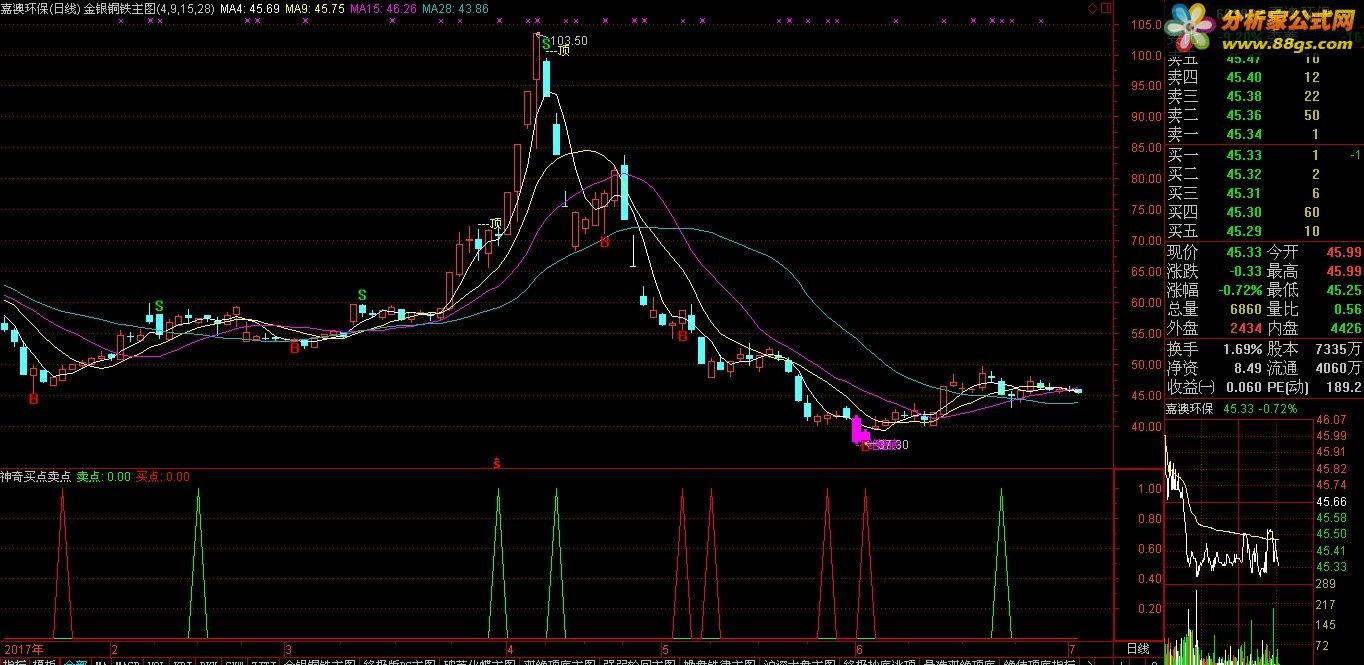The image size is (1364, 665).
Task: Select the 买一 45.33 order row
Action: click(x=1264, y=155)
